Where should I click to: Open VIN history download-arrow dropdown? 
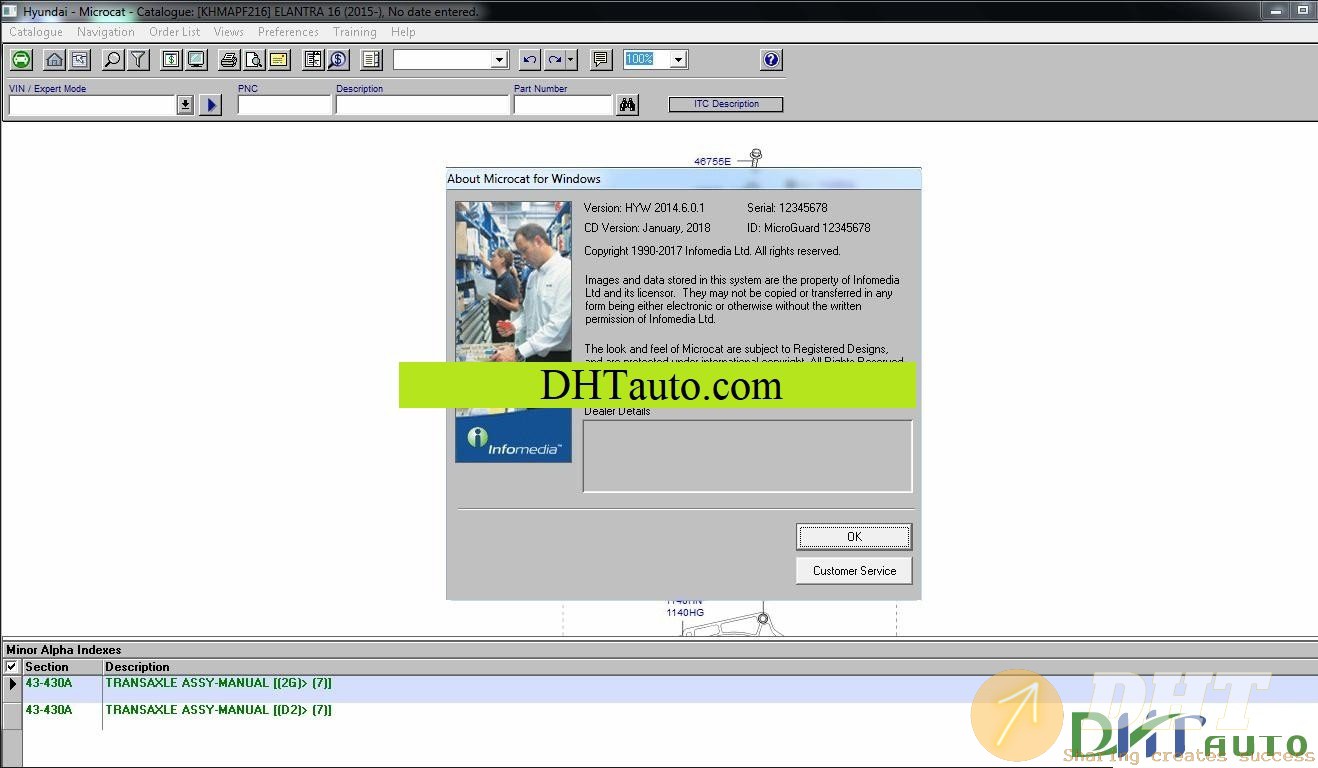click(185, 105)
